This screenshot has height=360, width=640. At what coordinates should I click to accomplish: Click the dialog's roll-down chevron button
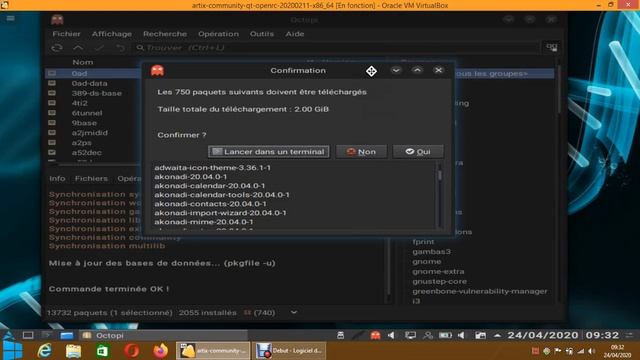(396, 70)
